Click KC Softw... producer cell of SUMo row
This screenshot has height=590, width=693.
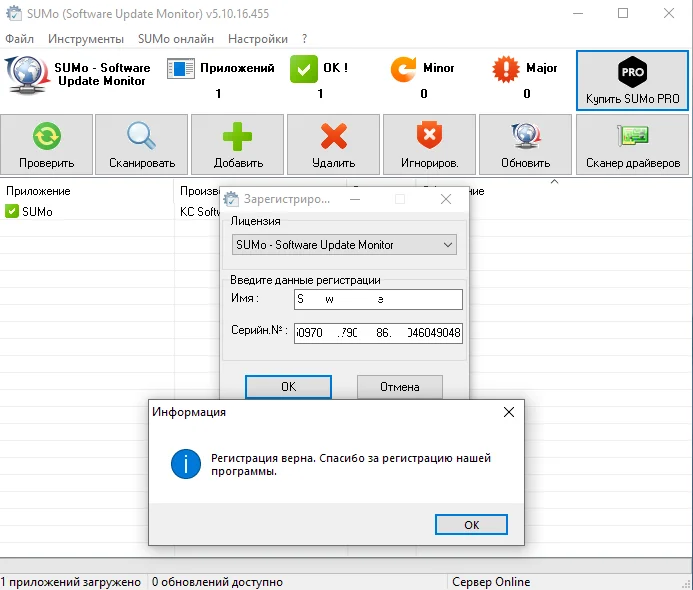[200, 212]
